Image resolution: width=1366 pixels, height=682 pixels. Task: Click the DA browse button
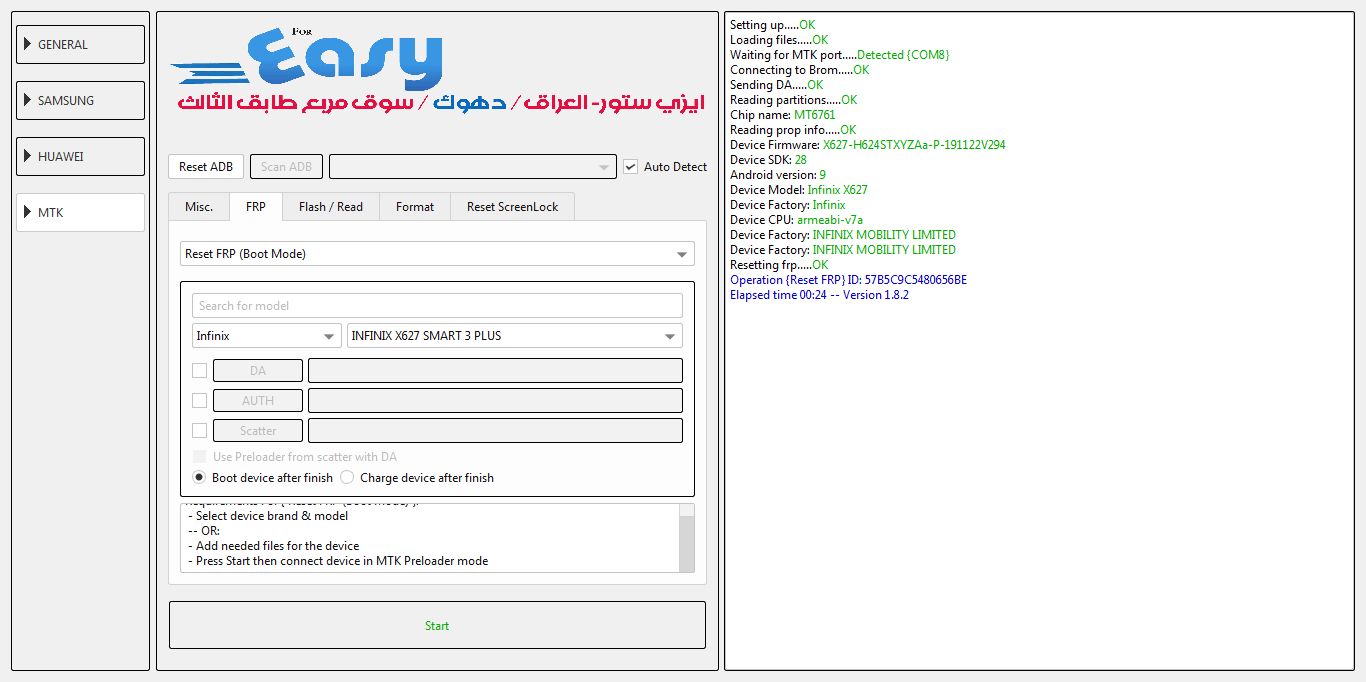[258, 371]
